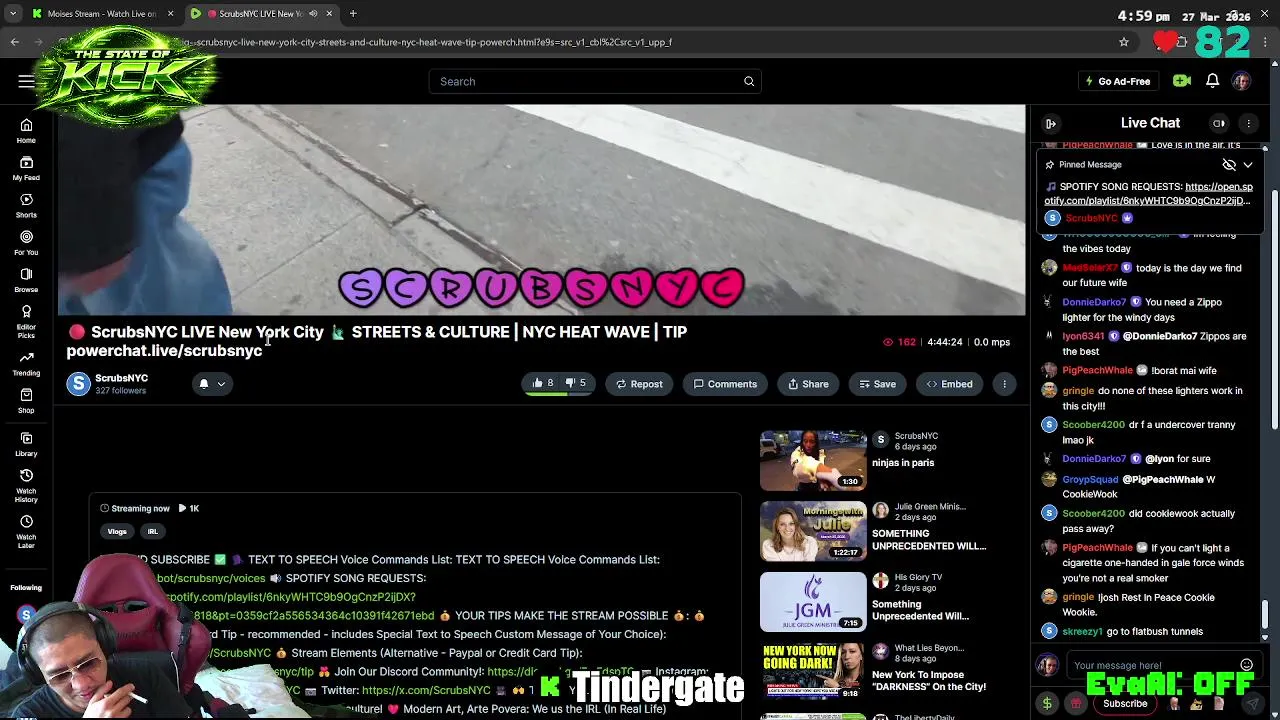Open Trending in the sidebar

coord(26,363)
